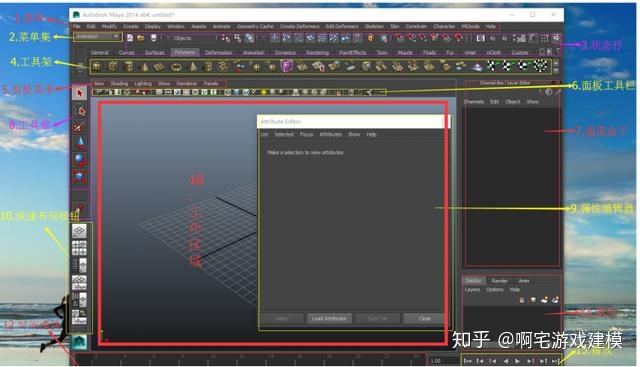Viewport: 640px width, 367px height.
Task: Click the Save Scene icon
Action: pyautogui.click(x=153, y=38)
